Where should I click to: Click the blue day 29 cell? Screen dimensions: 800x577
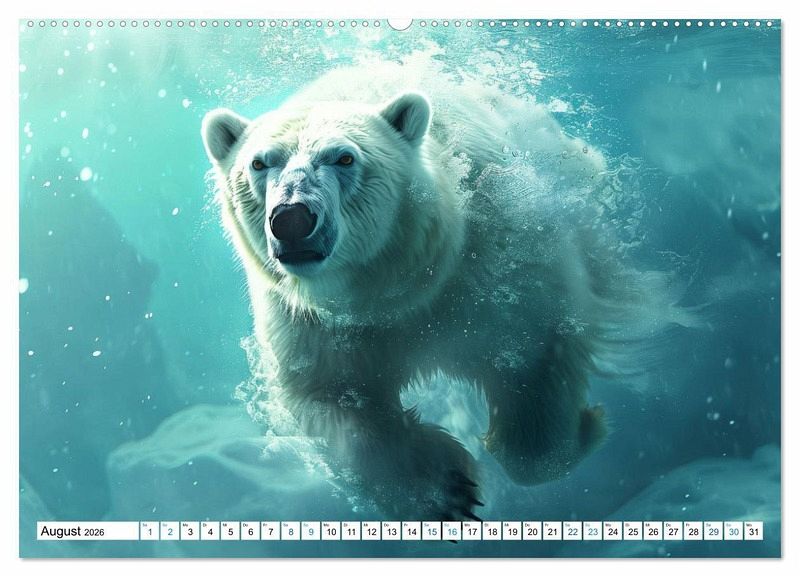pyautogui.click(x=714, y=531)
